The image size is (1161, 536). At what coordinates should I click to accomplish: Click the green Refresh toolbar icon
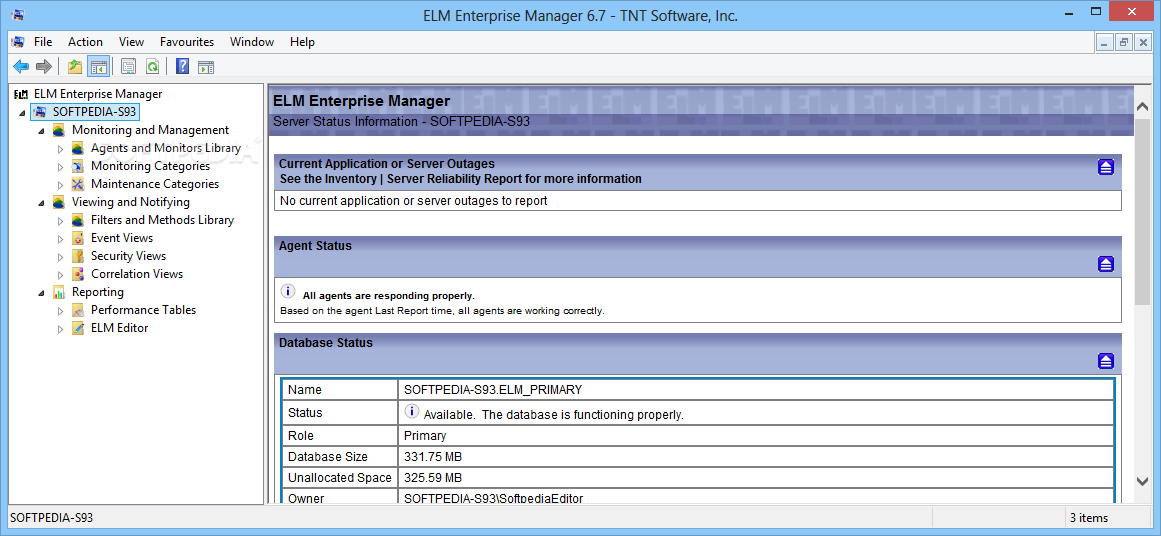tap(152, 67)
